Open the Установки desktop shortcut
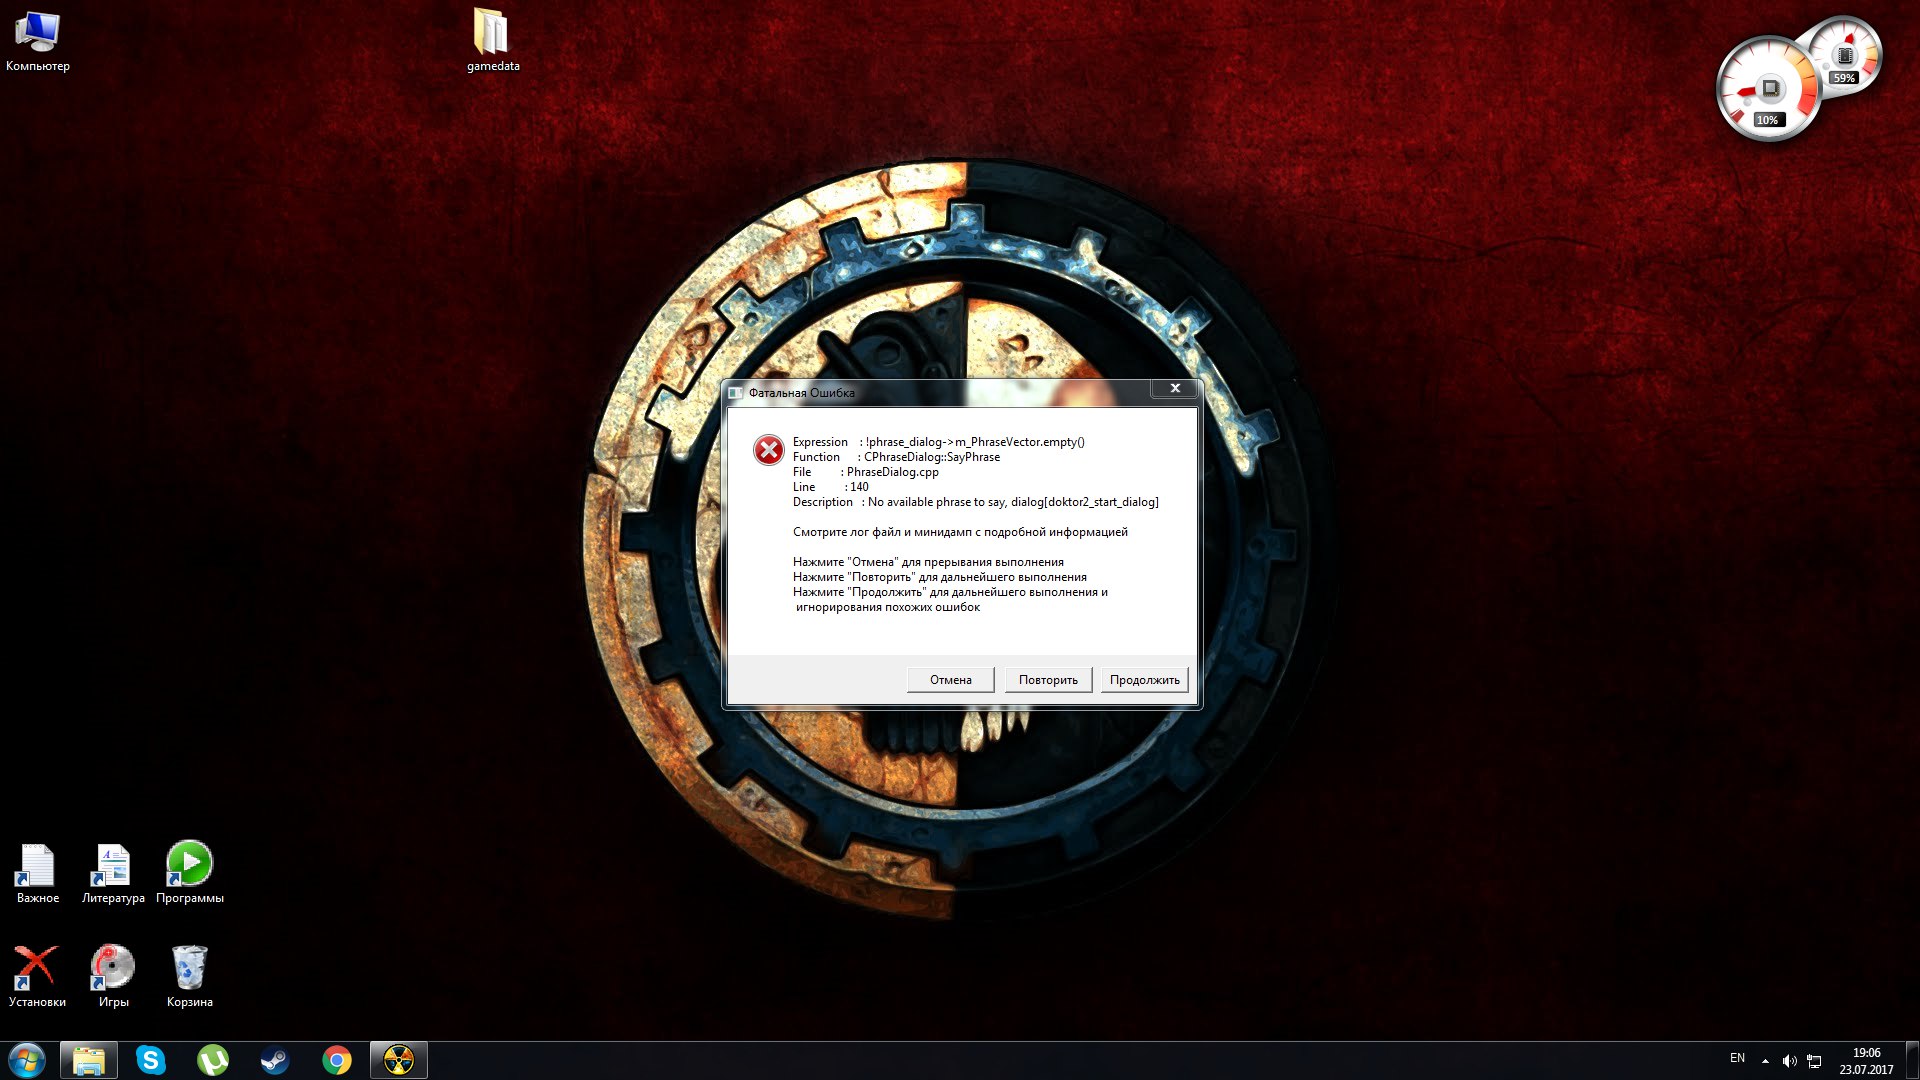This screenshot has width=1920, height=1080. pos(37,976)
